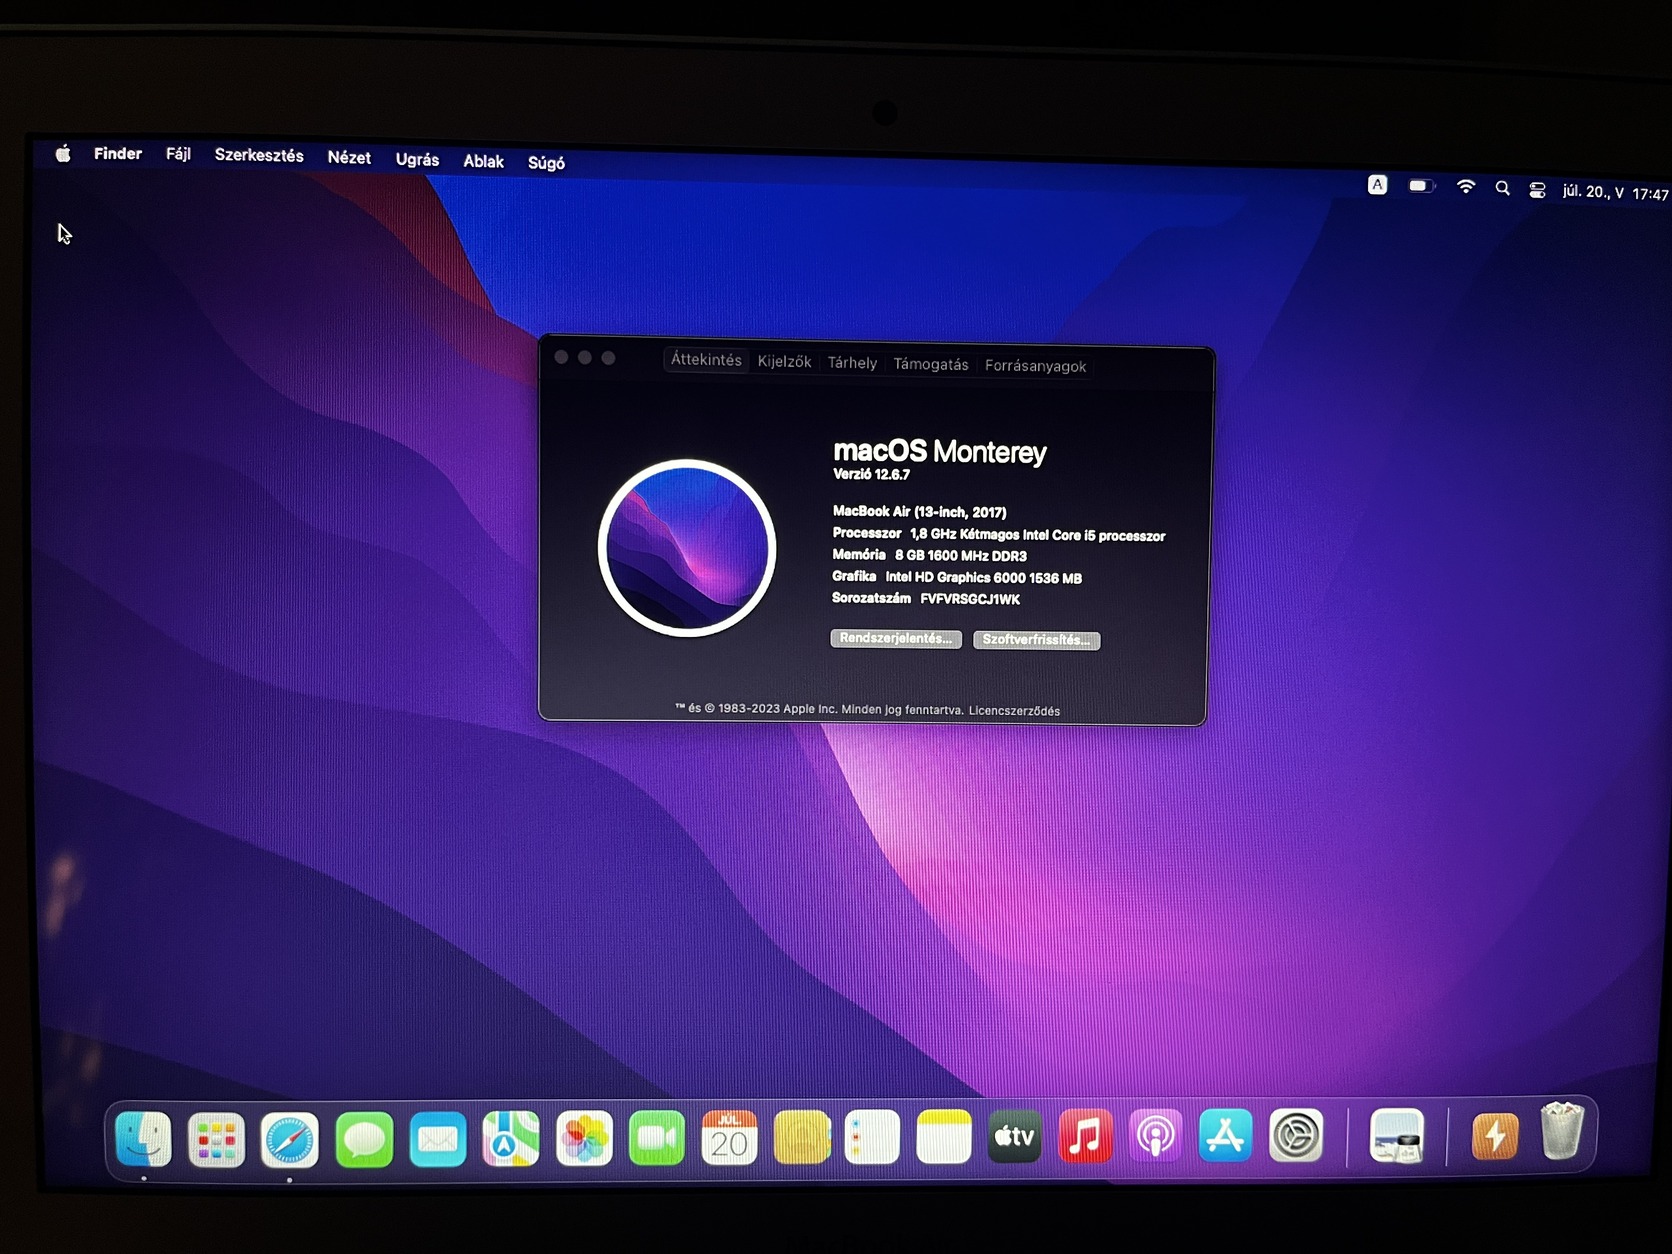Open Mail from the Dock
The height and width of the screenshot is (1254, 1672).
pos(438,1139)
